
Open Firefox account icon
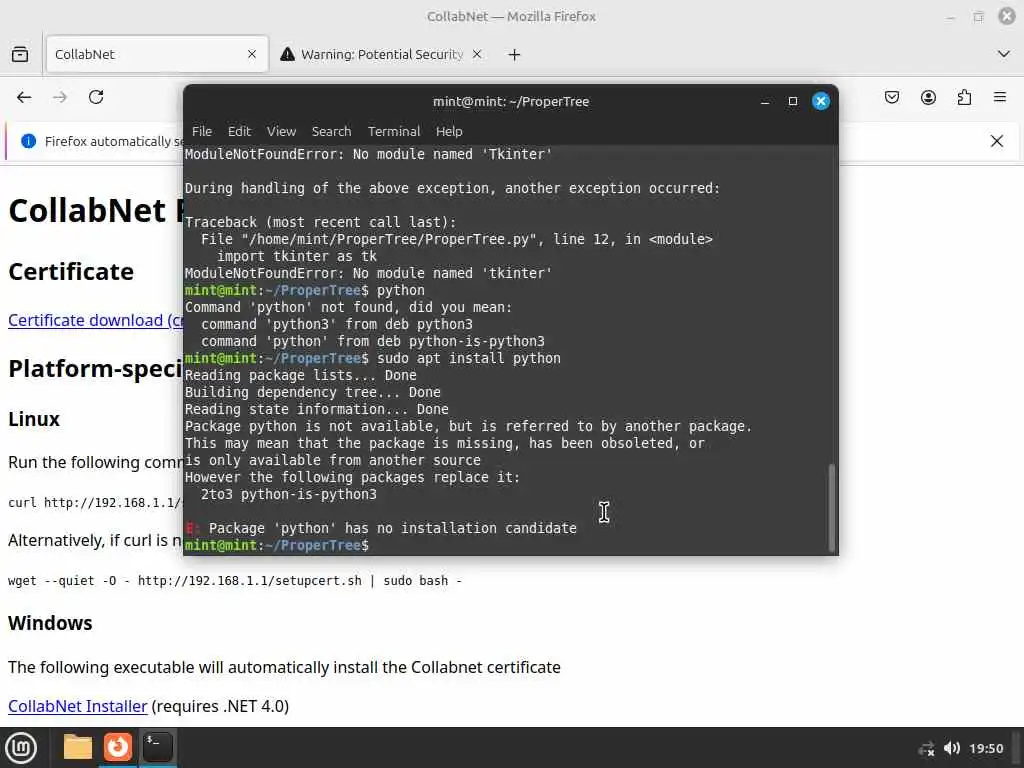click(928, 97)
